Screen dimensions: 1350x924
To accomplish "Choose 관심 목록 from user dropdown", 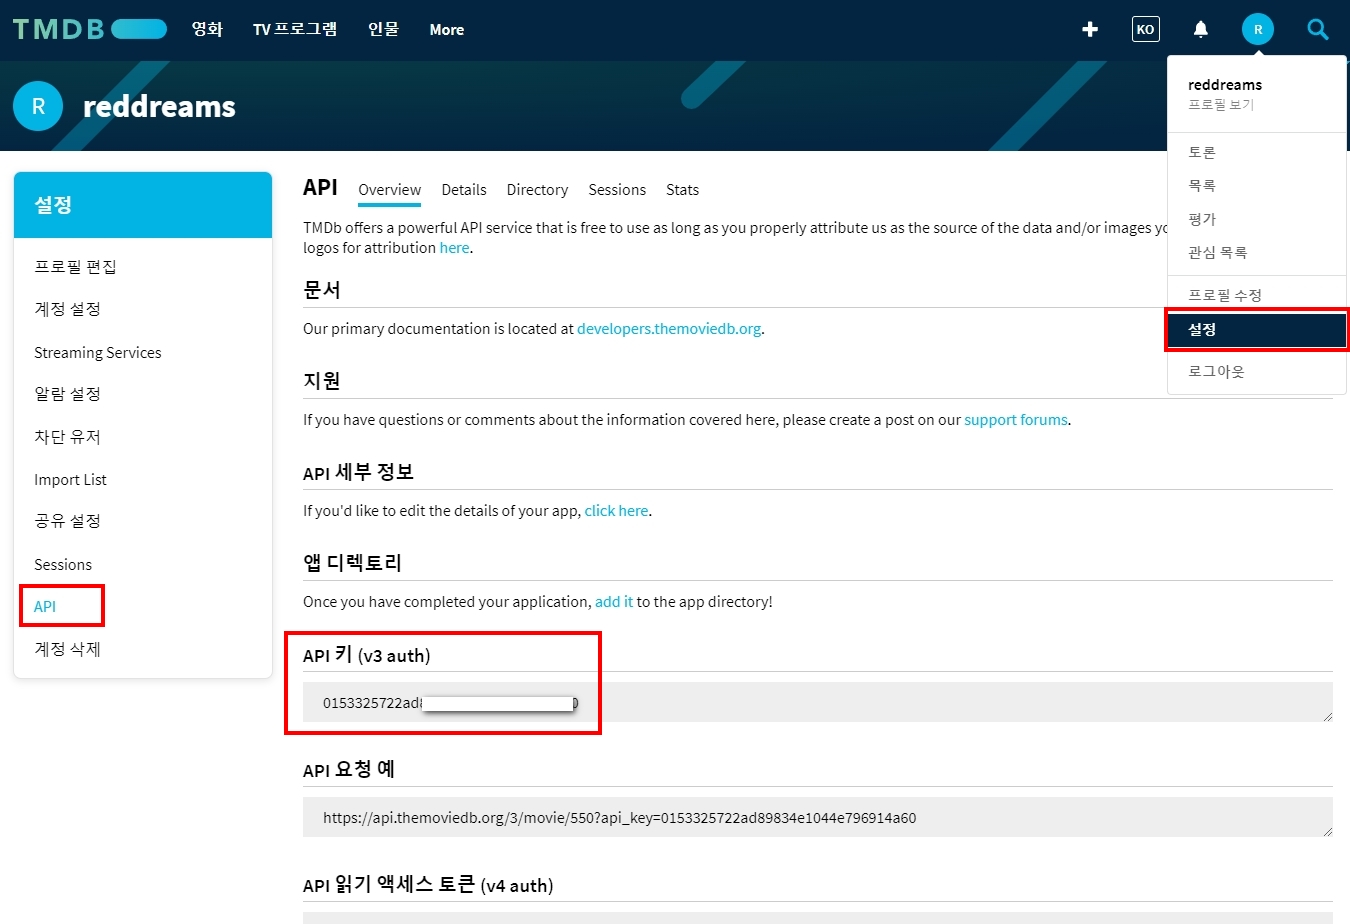I will (1218, 253).
